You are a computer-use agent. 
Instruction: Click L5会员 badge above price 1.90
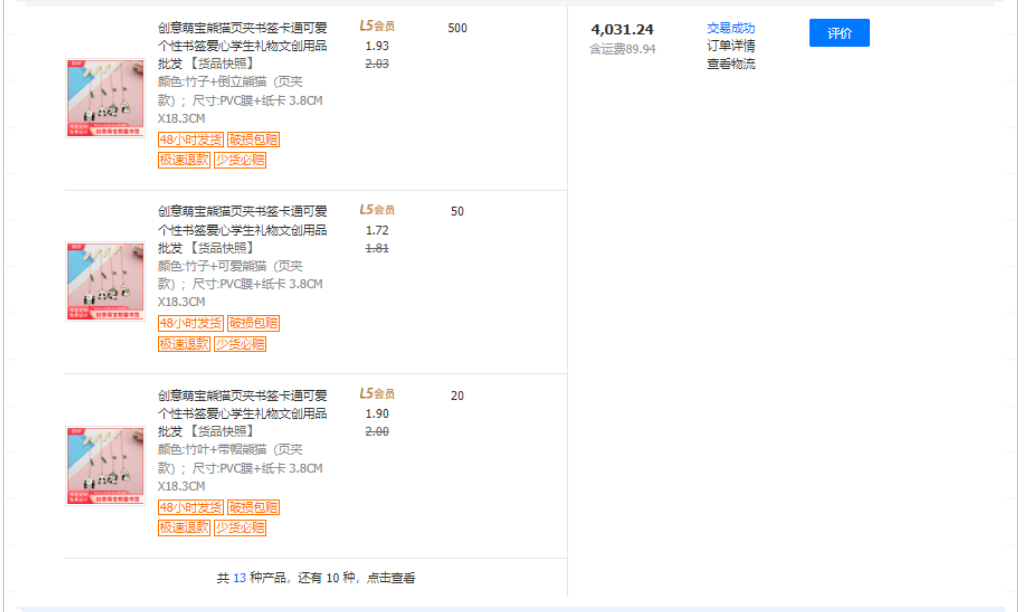pyautogui.click(x=377, y=394)
